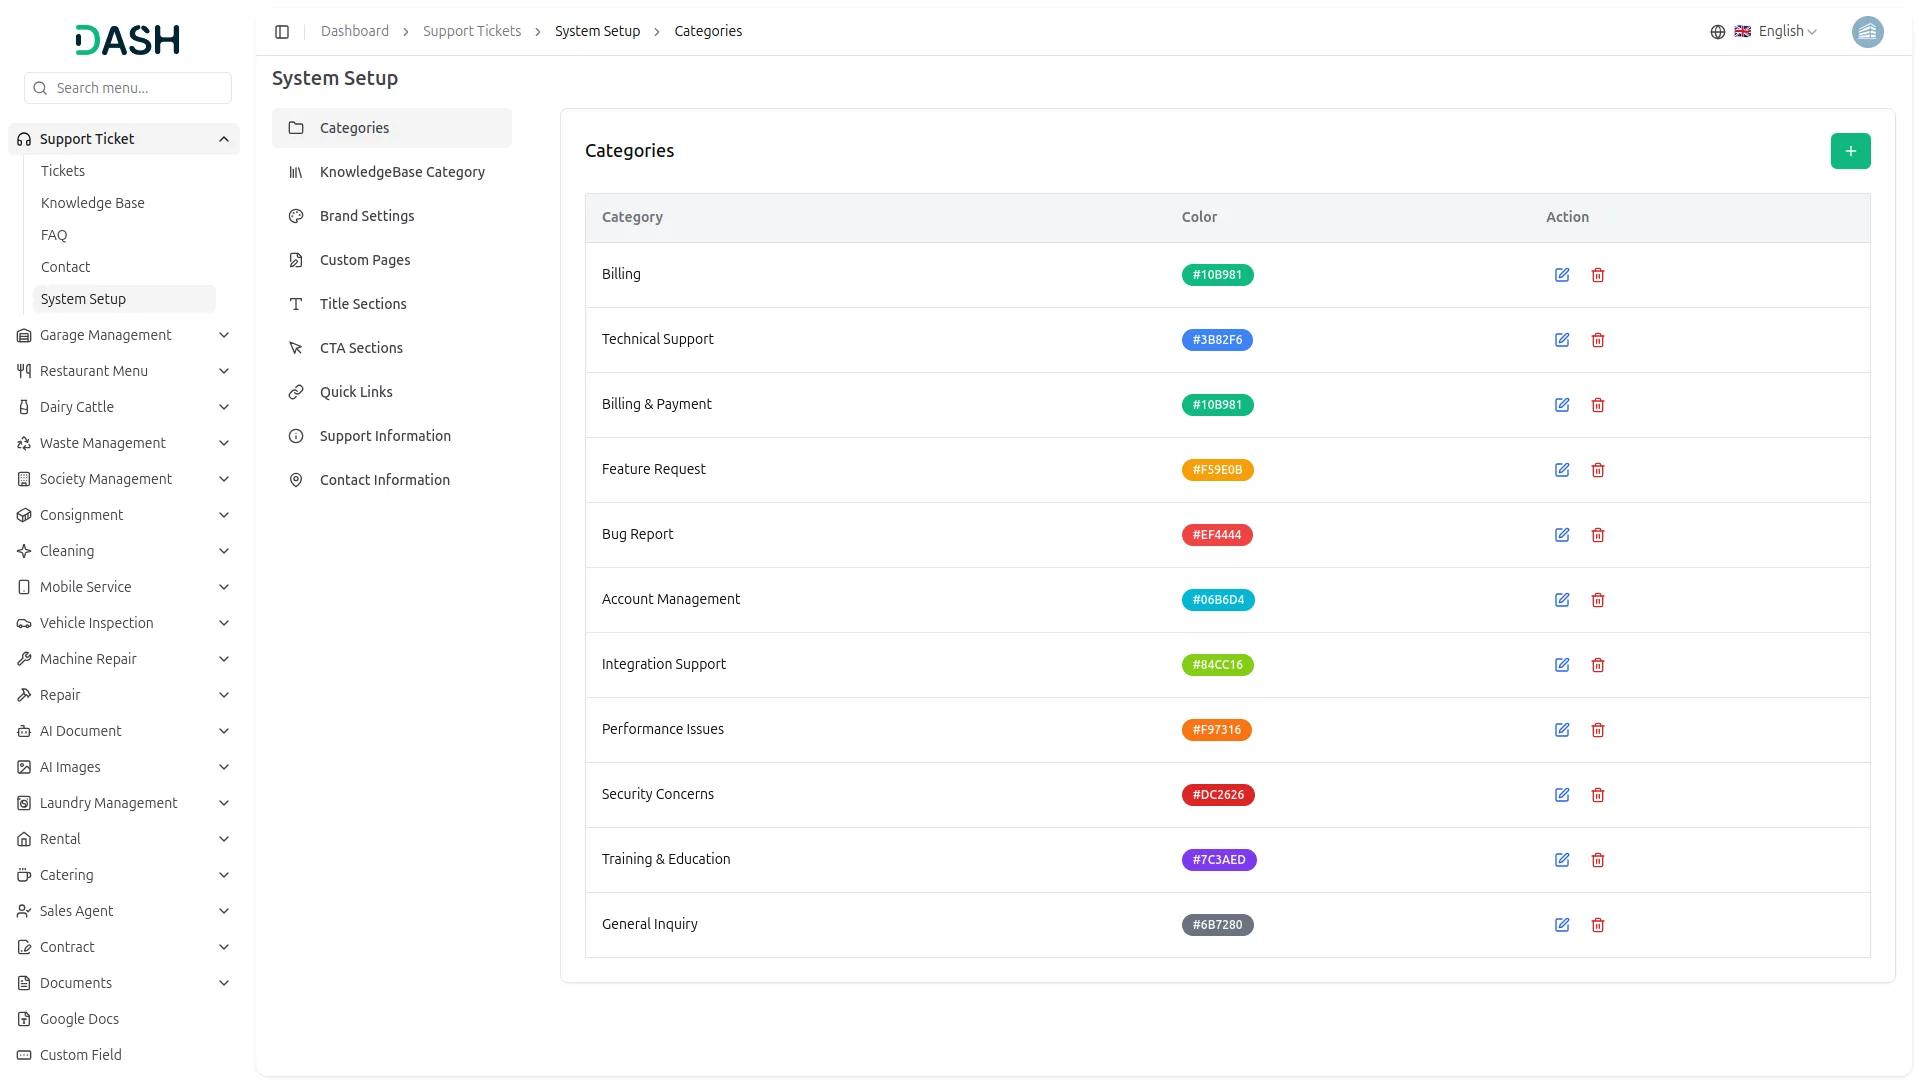Click the green add category plus button
The height and width of the screenshot is (1080, 1920).
(1850, 151)
